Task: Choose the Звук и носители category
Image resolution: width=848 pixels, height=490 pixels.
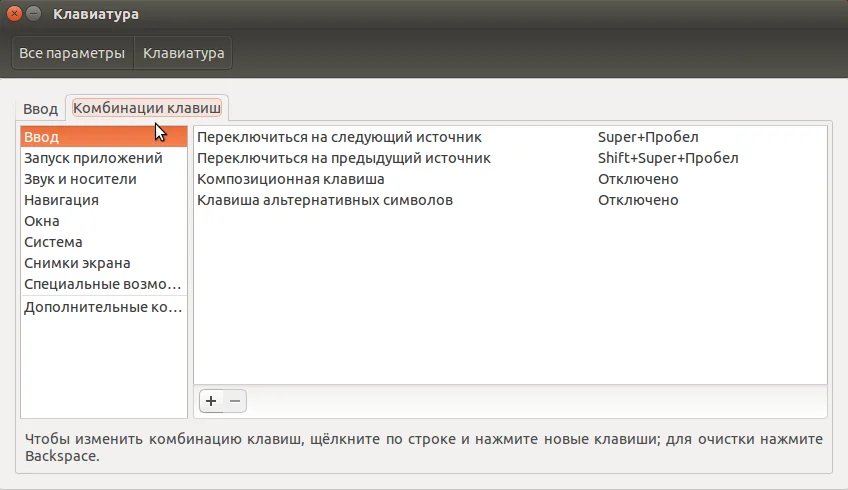Action: point(104,179)
